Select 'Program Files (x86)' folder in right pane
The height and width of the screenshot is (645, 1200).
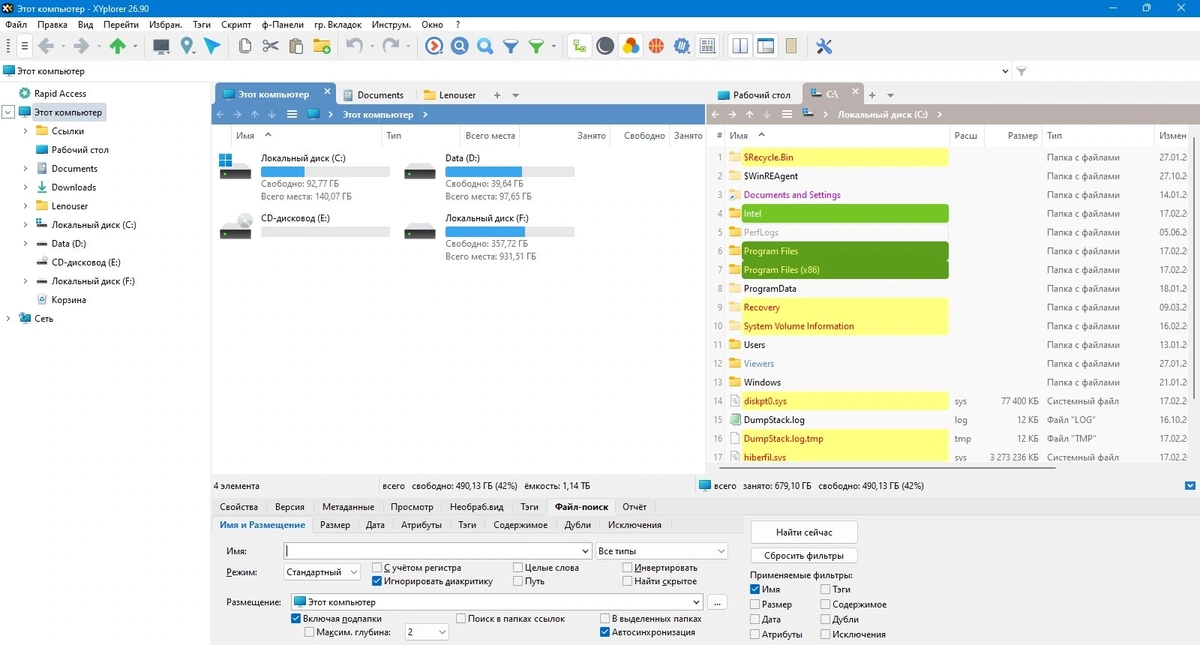(x=845, y=270)
